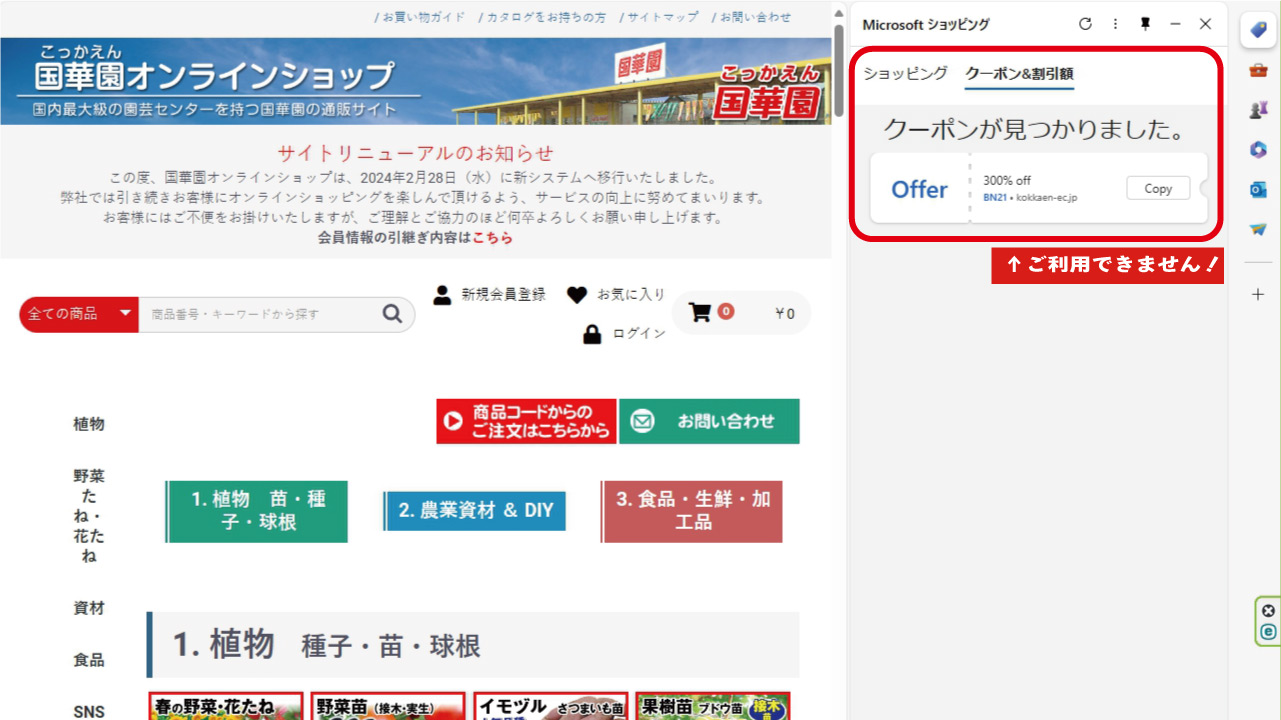Open イモヅル product thumbnail
The height and width of the screenshot is (720, 1281).
point(551,706)
